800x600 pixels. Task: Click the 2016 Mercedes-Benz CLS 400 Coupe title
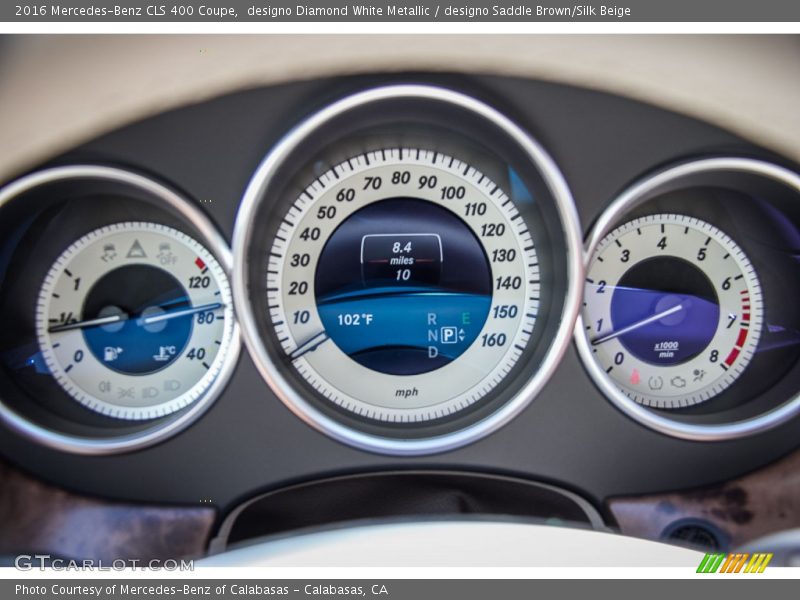point(126,11)
